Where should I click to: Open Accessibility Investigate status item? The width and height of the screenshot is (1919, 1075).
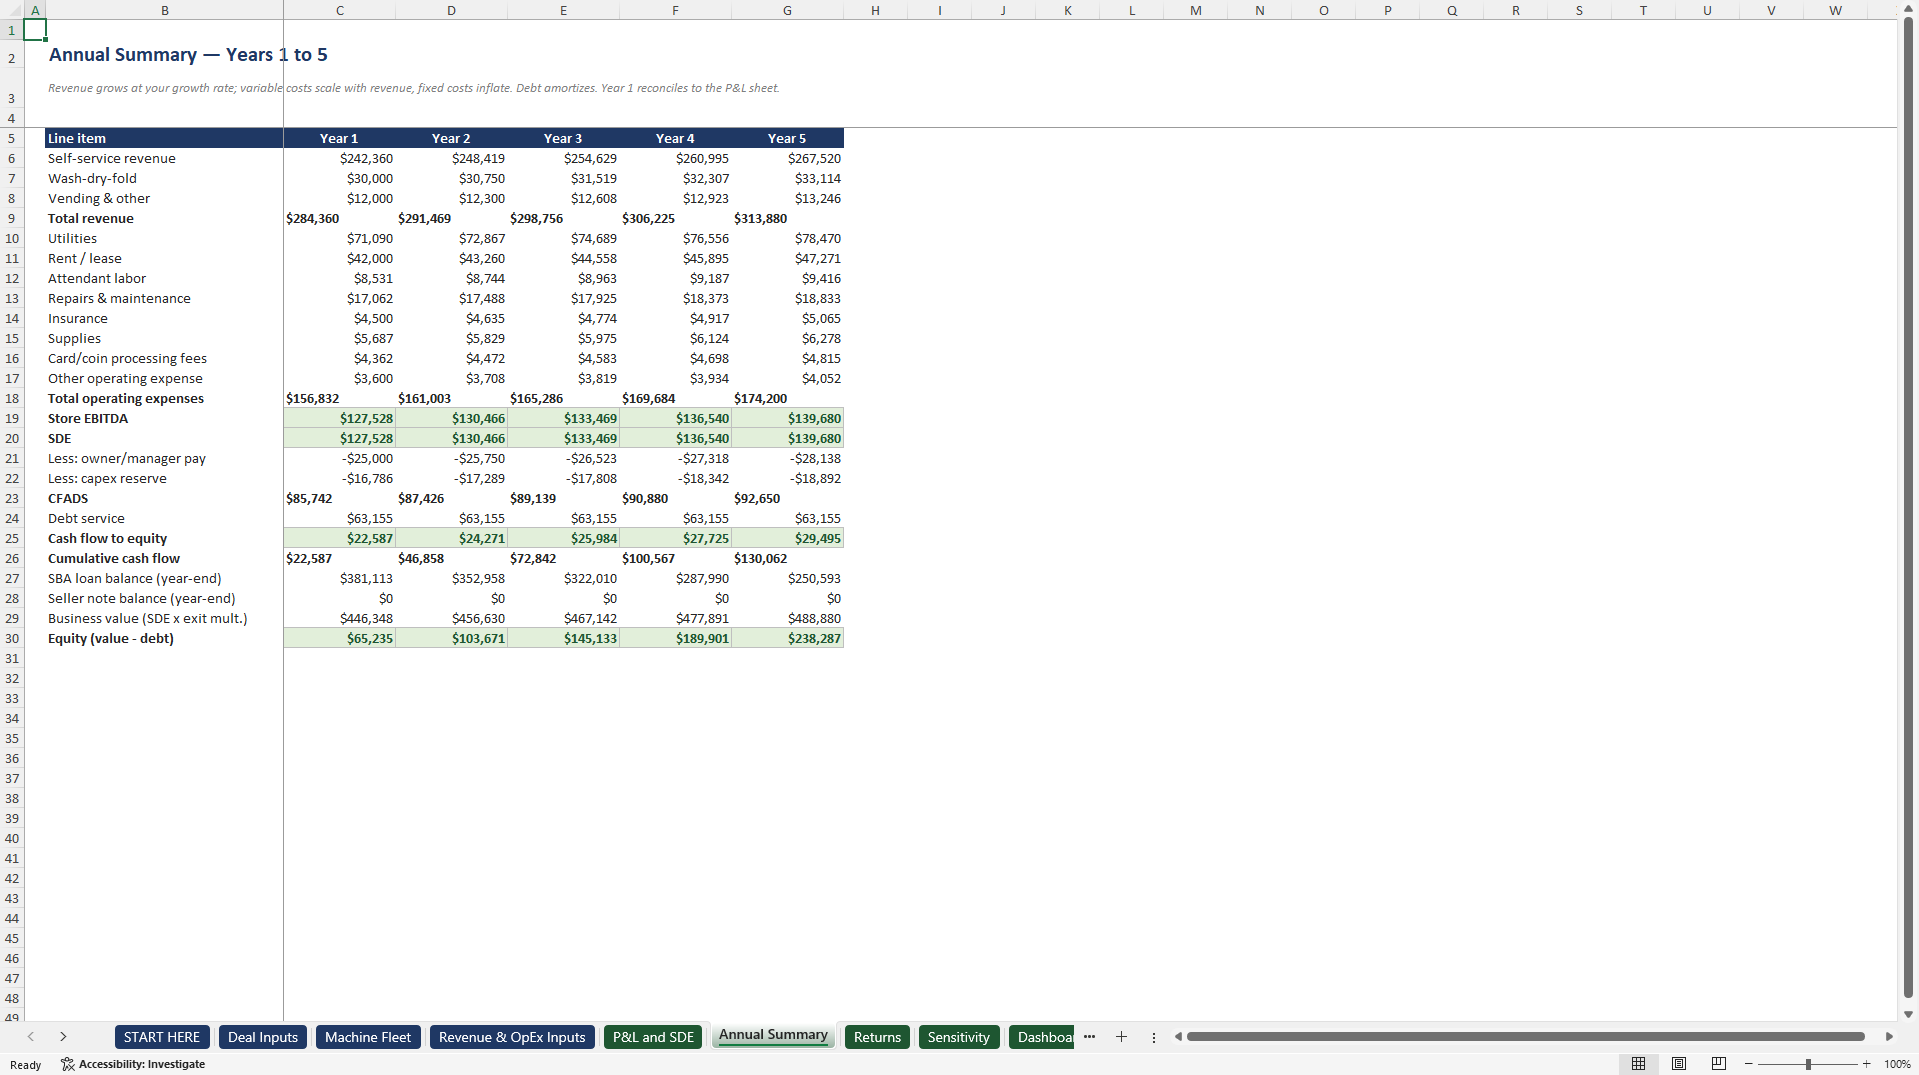click(x=133, y=1064)
